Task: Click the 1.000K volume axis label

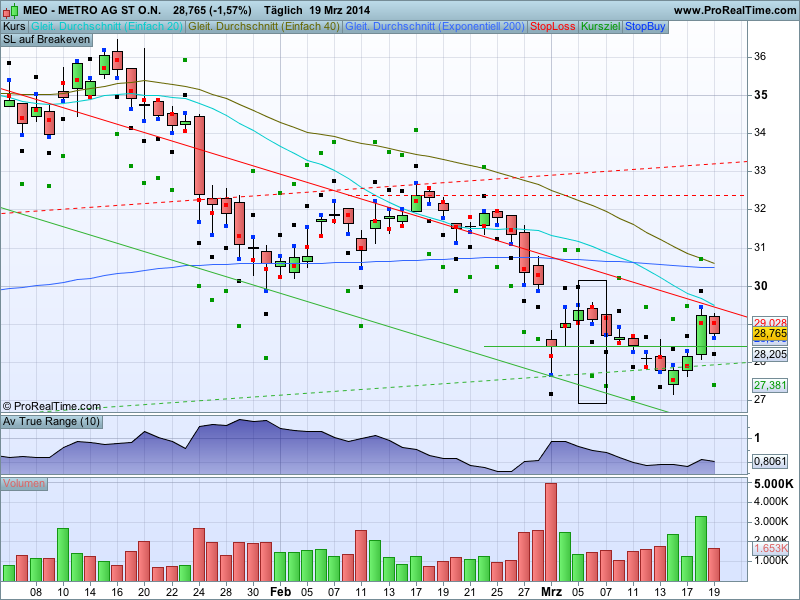Action: pyautogui.click(x=771, y=560)
